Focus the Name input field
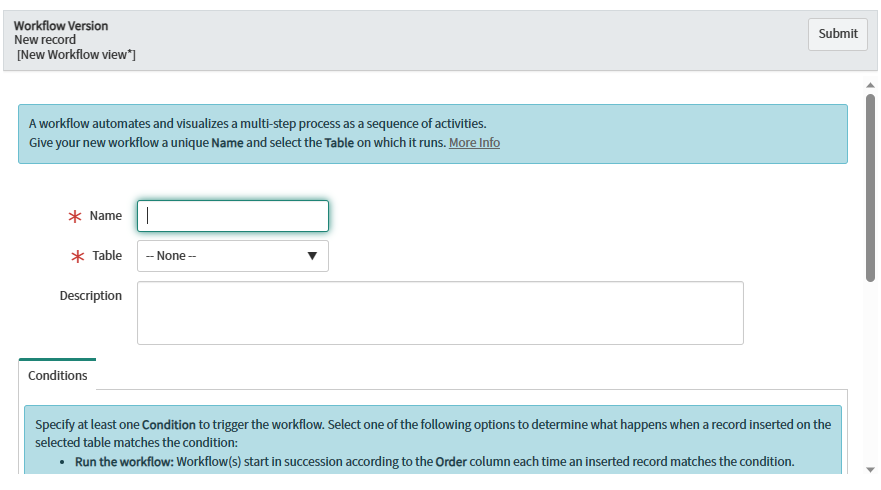Image resolution: width=881 pixels, height=490 pixels. [x=232, y=216]
